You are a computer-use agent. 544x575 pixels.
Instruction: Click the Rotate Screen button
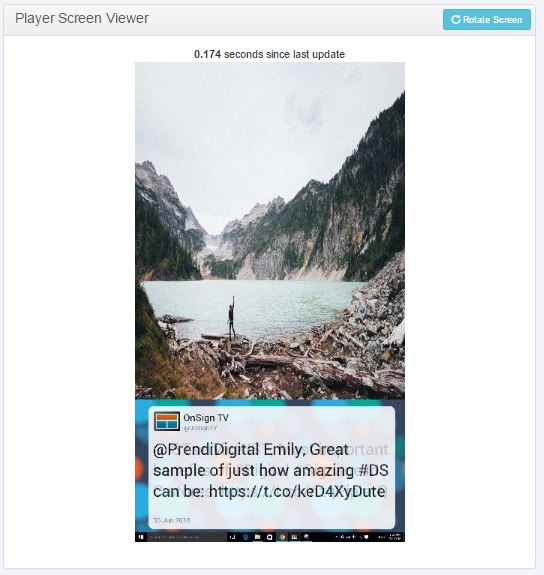coord(486,19)
